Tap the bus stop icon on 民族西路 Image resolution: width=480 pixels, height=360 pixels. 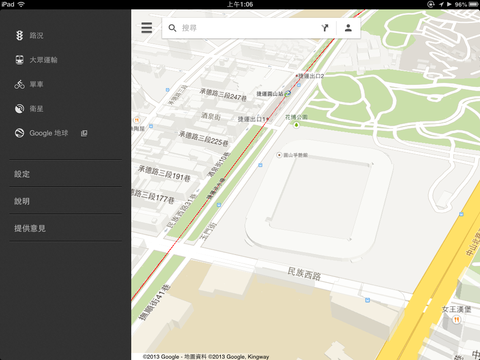367,300
